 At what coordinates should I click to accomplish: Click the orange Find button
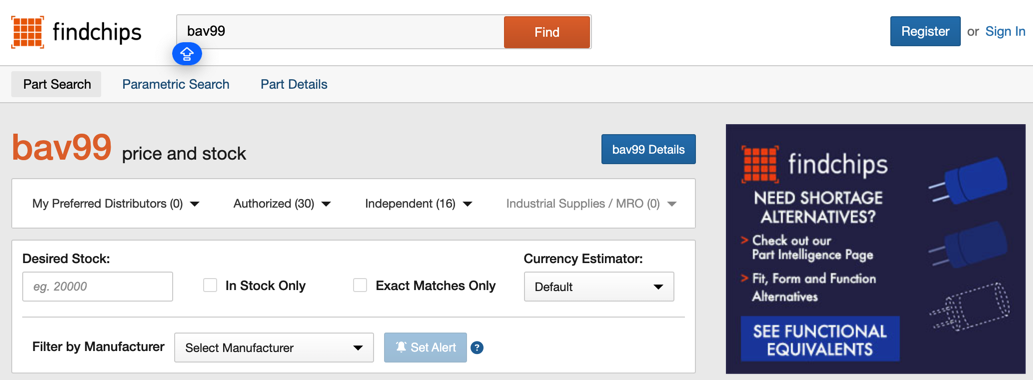[x=547, y=32]
